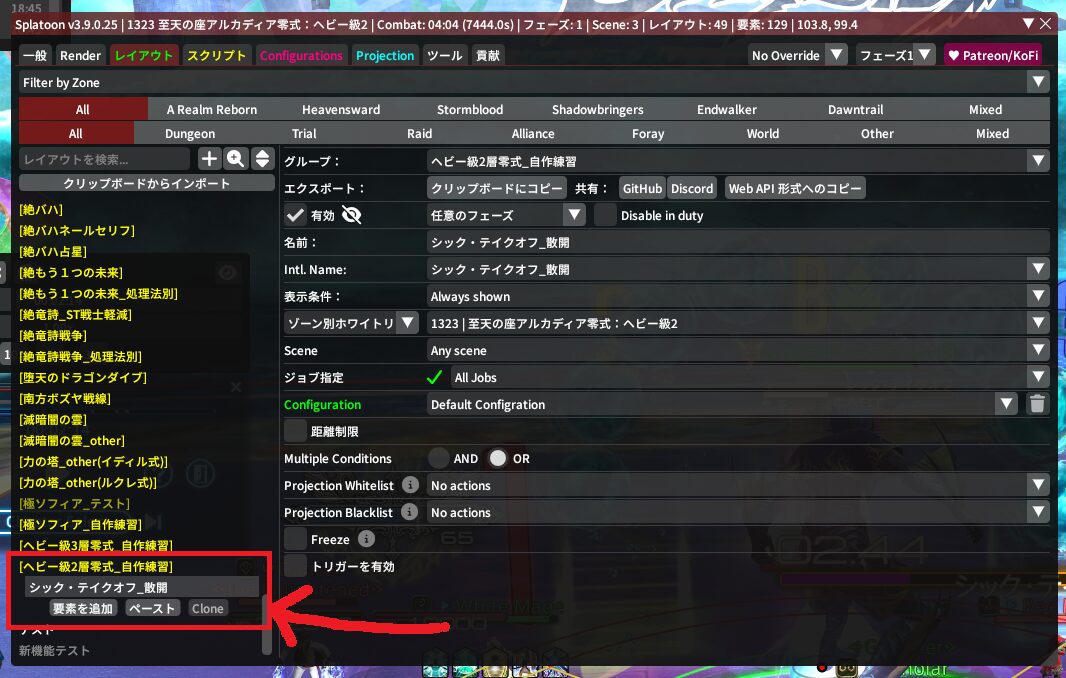Click the crossed-out eye icon next to 有効

pyautogui.click(x=351, y=215)
